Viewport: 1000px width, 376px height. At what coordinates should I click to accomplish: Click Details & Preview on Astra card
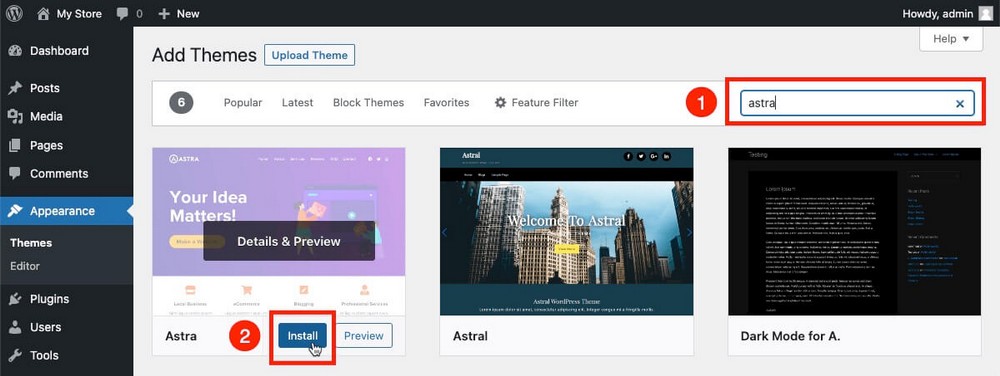[289, 241]
